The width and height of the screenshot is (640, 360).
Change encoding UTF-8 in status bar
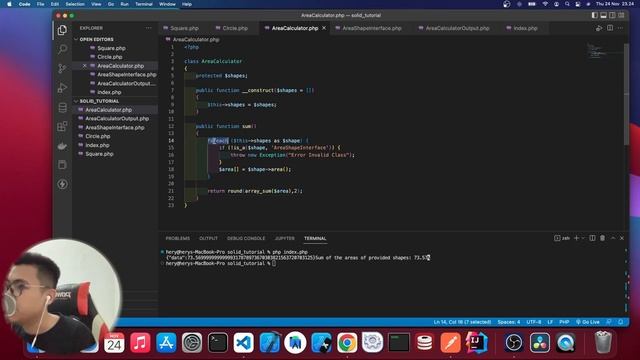click(x=533, y=322)
